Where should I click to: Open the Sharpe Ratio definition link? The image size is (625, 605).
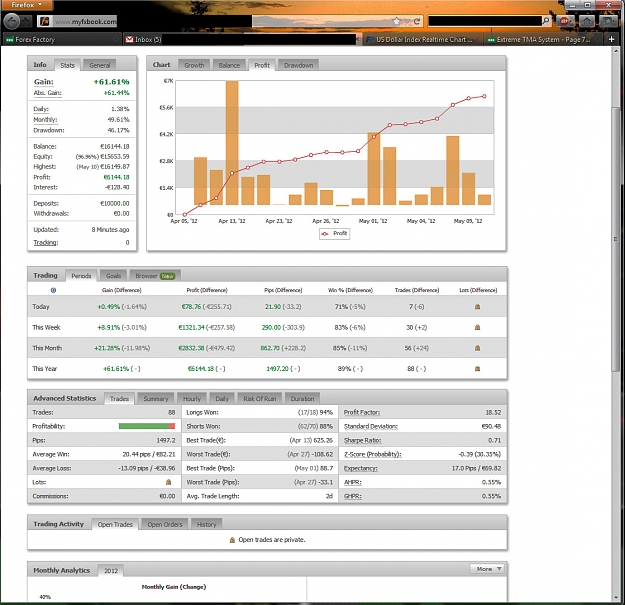pos(362,440)
